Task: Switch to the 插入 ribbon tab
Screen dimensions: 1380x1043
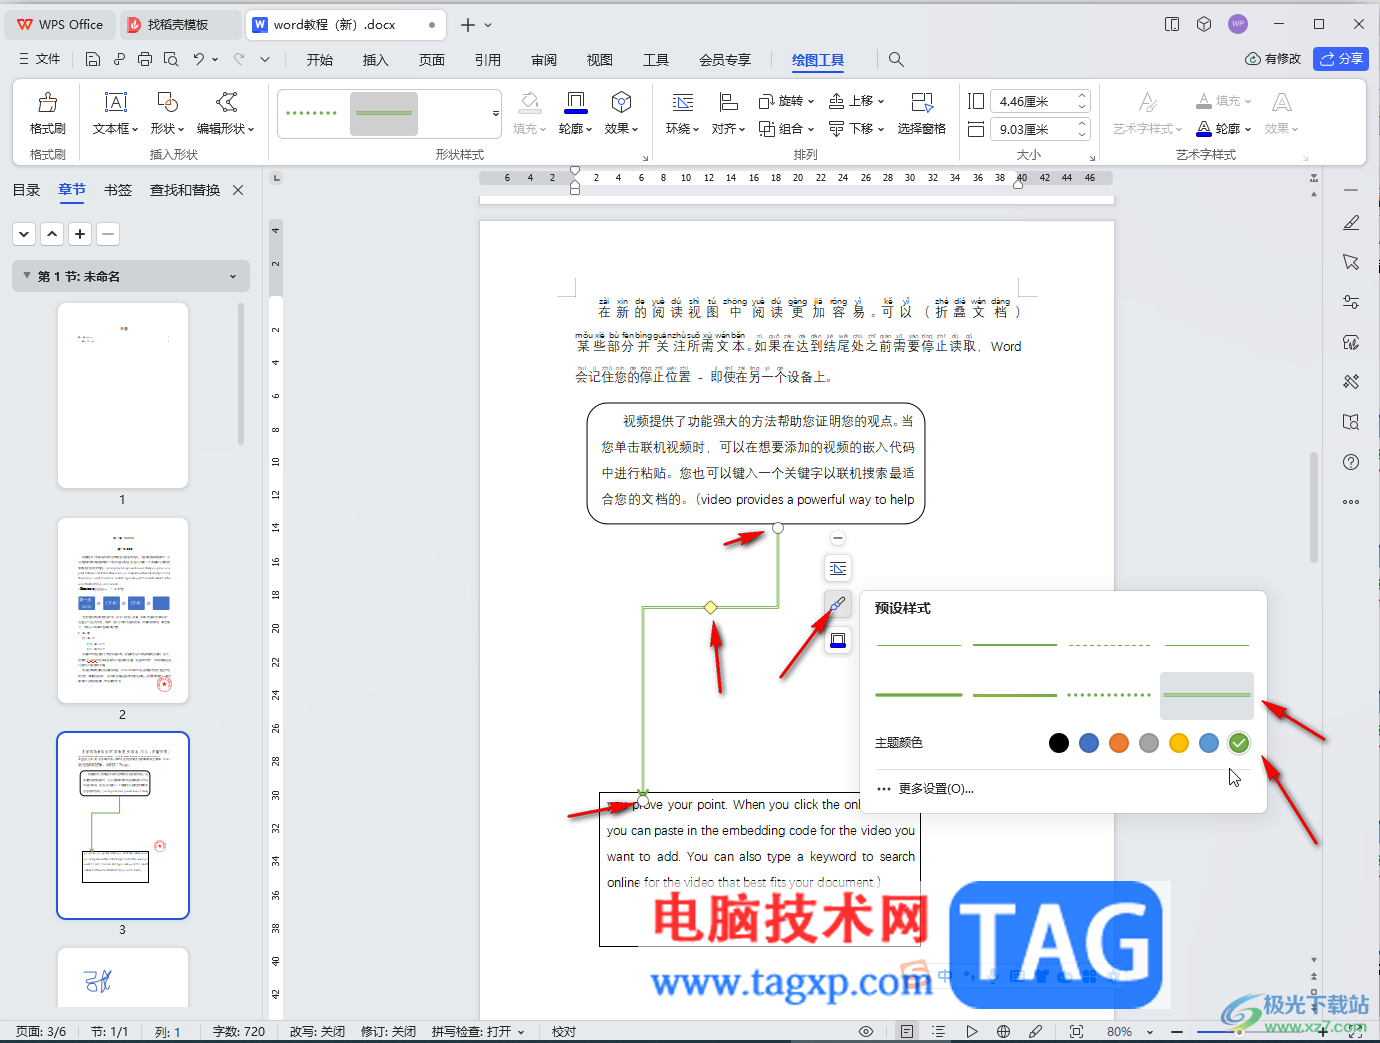Action: (375, 60)
